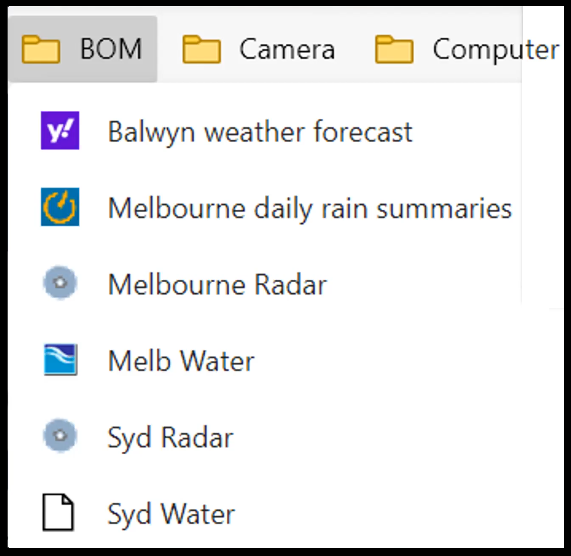The image size is (571, 556).
Task: Click the round grey icon beside Syd Radar
Action: (x=60, y=435)
